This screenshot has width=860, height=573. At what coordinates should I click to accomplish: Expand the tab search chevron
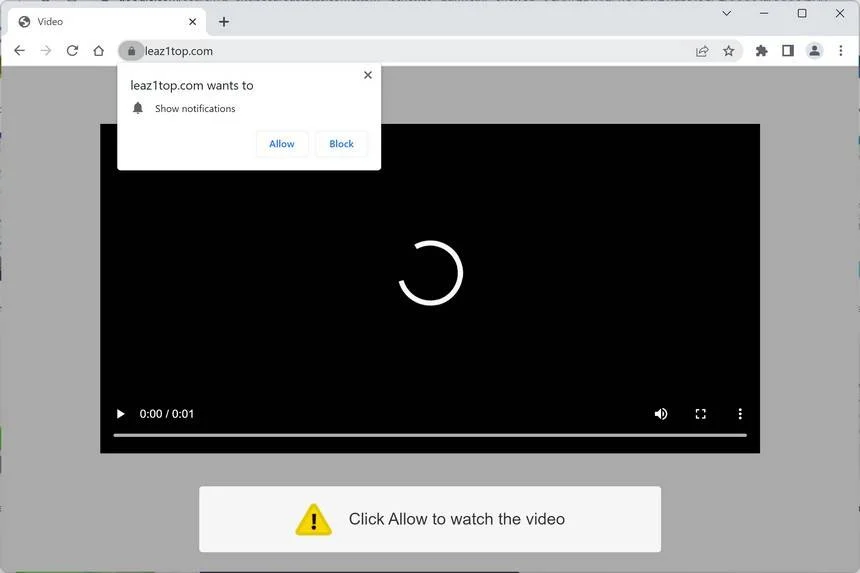727,13
